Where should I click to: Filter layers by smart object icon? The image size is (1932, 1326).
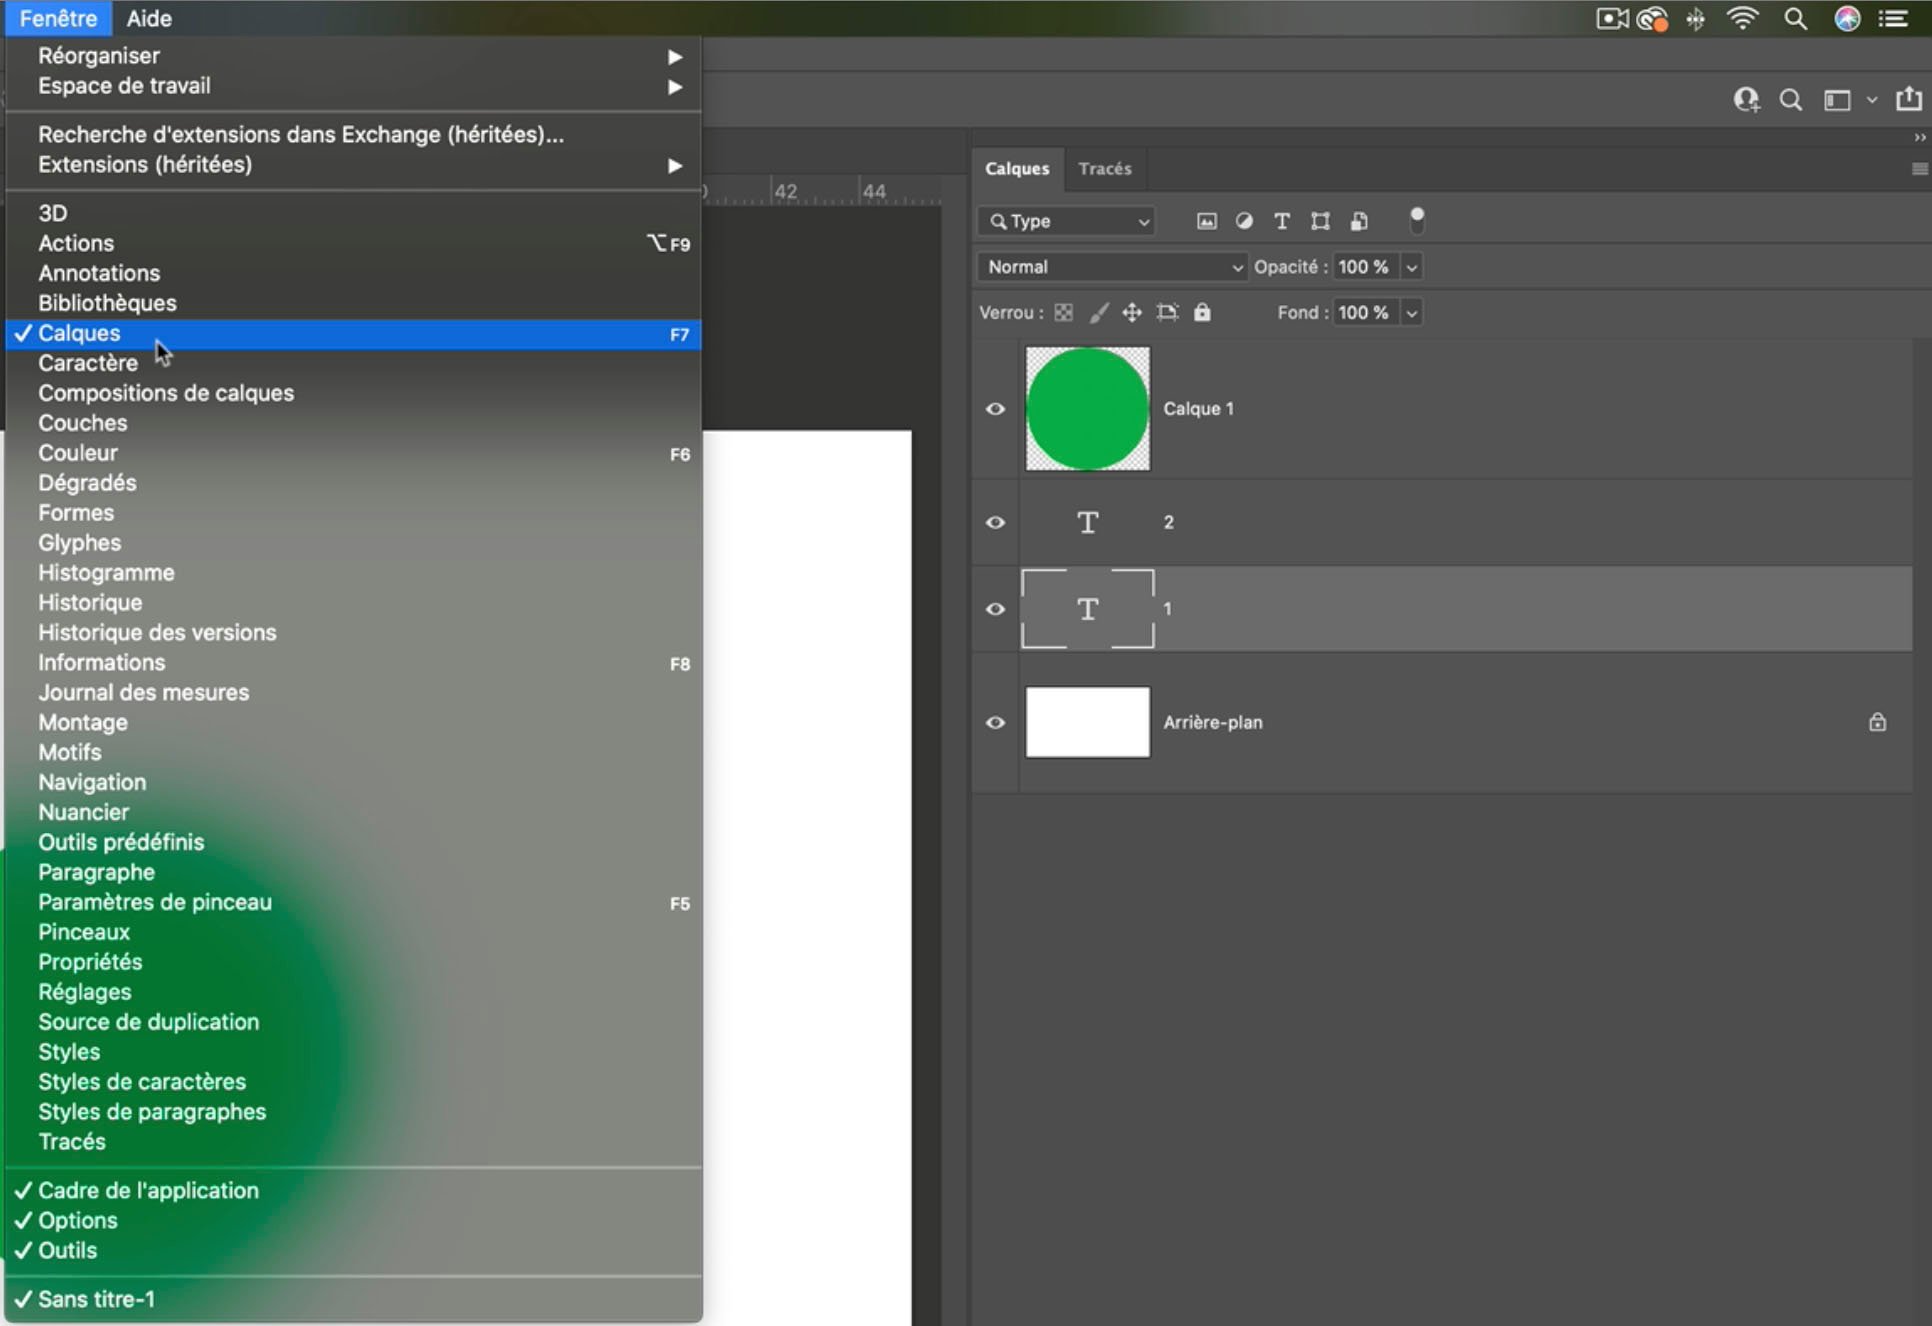[1359, 221]
